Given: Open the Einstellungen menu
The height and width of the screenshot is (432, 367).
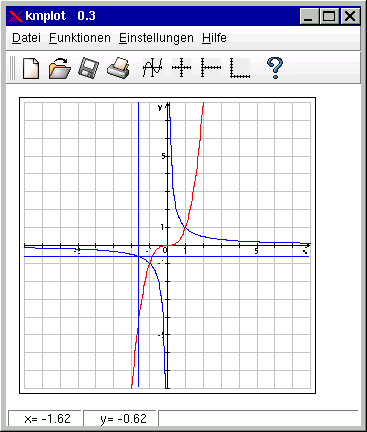Looking at the screenshot, I should (x=156, y=38).
